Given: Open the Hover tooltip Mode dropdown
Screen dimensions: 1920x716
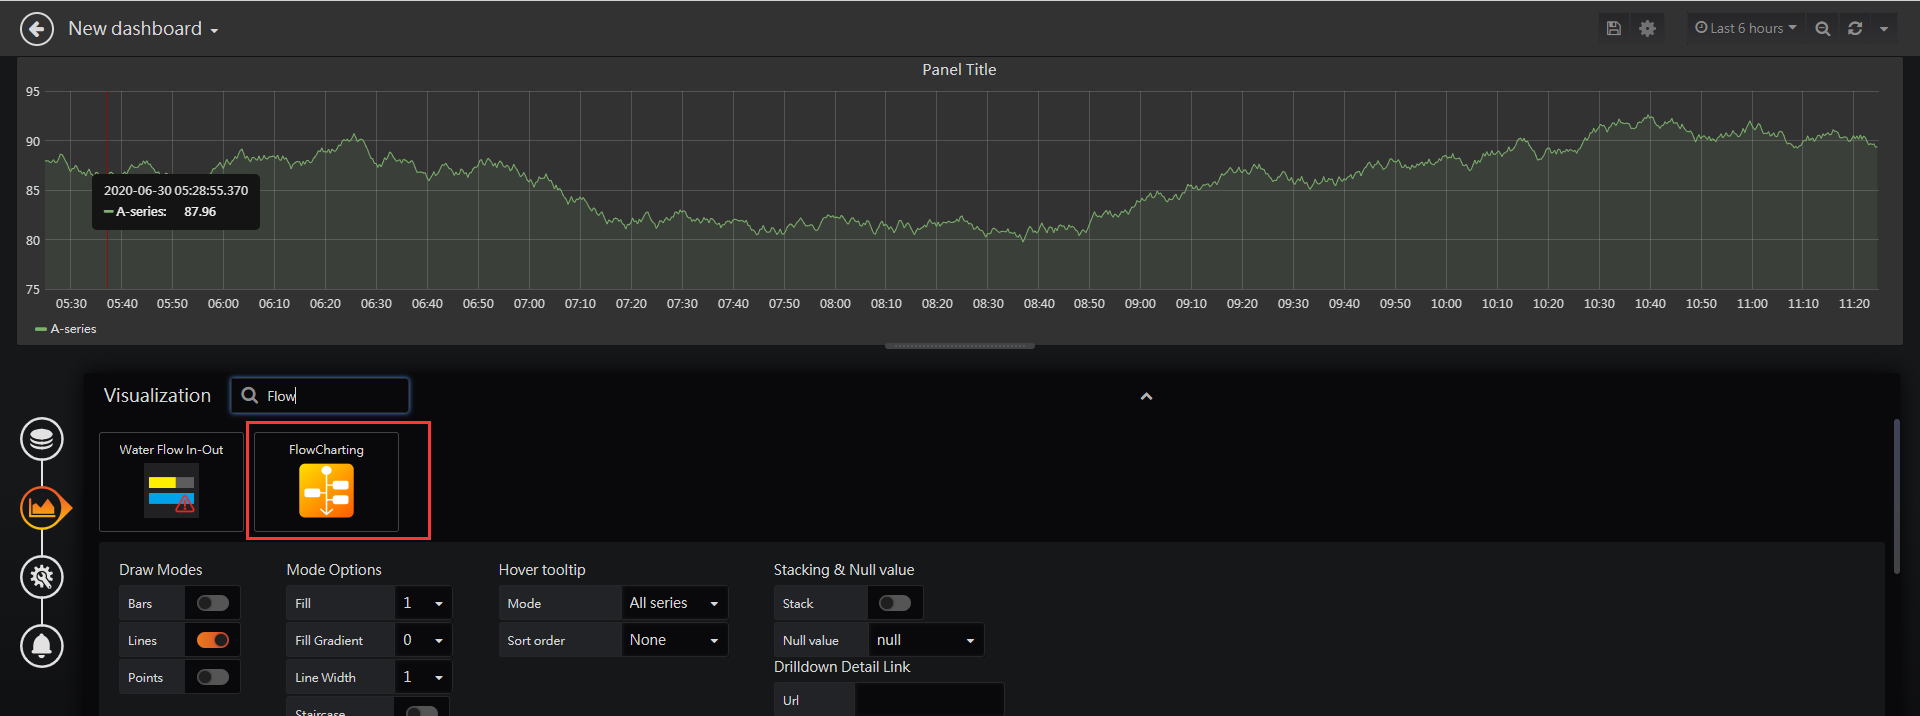Looking at the screenshot, I should click(x=674, y=603).
